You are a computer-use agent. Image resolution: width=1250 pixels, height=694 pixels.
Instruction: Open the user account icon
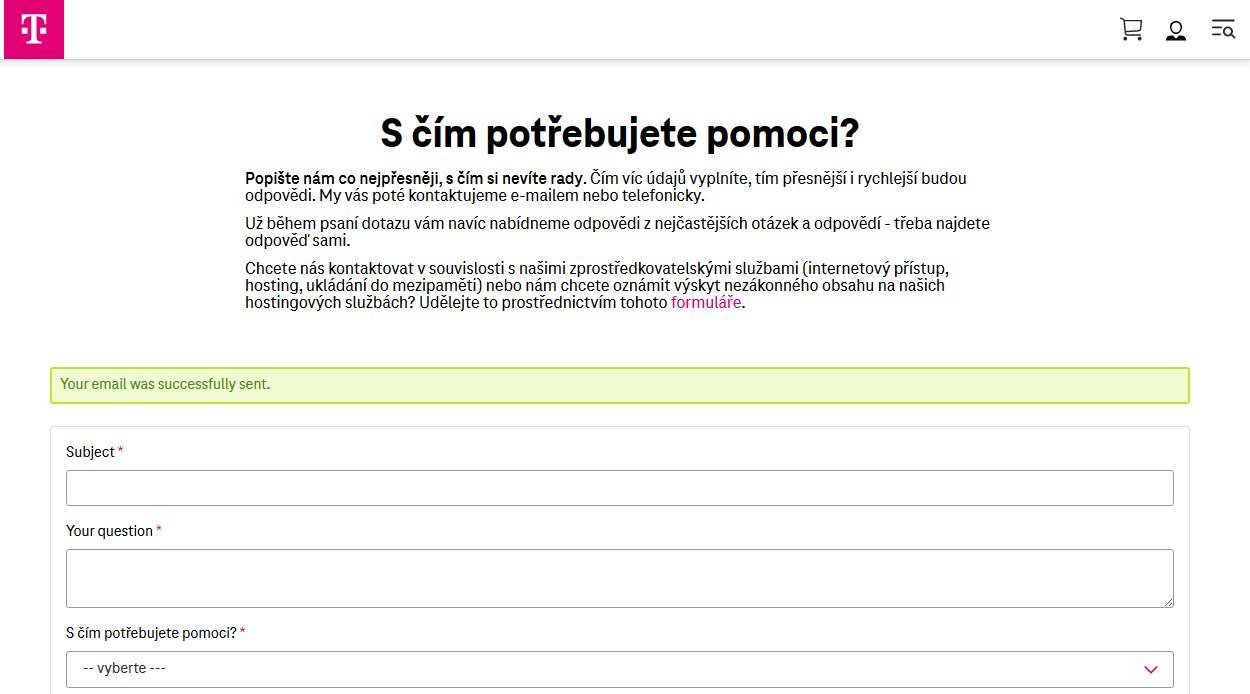(x=1176, y=30)
